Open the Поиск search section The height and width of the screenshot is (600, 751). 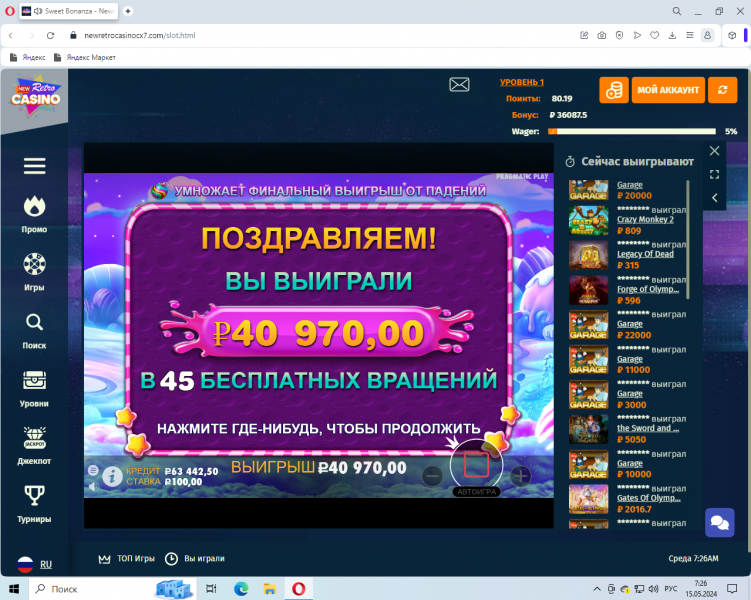coord(34,331)
